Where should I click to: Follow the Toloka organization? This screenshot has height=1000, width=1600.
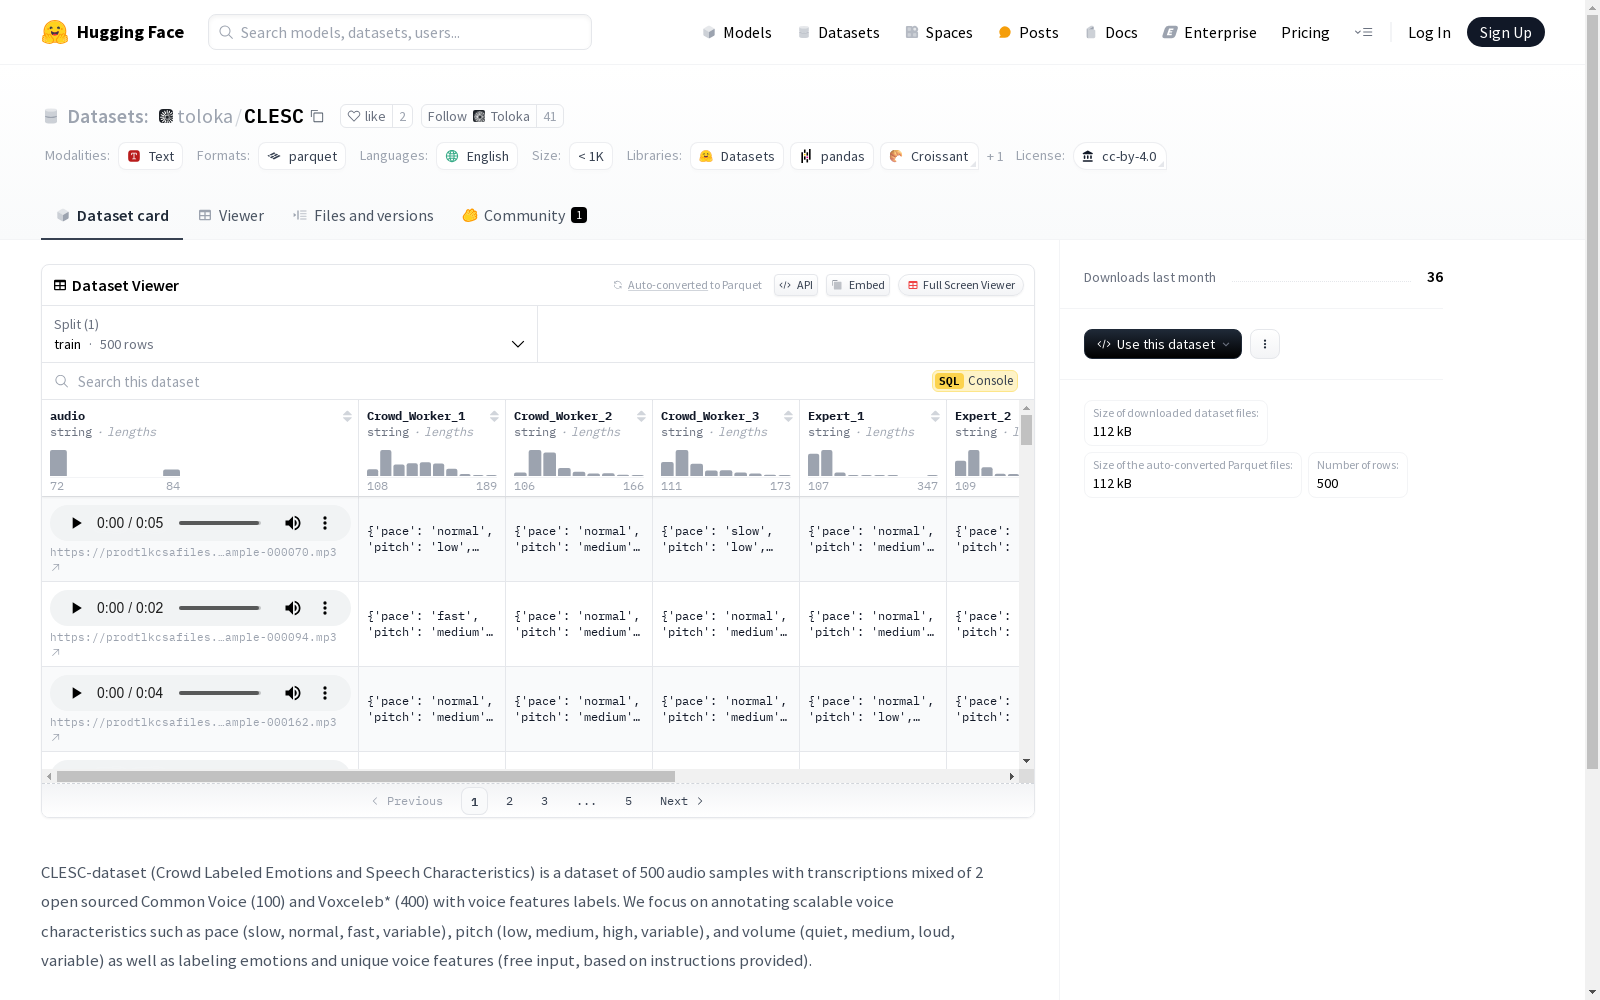pyautogui.click(x=479, y=116)
